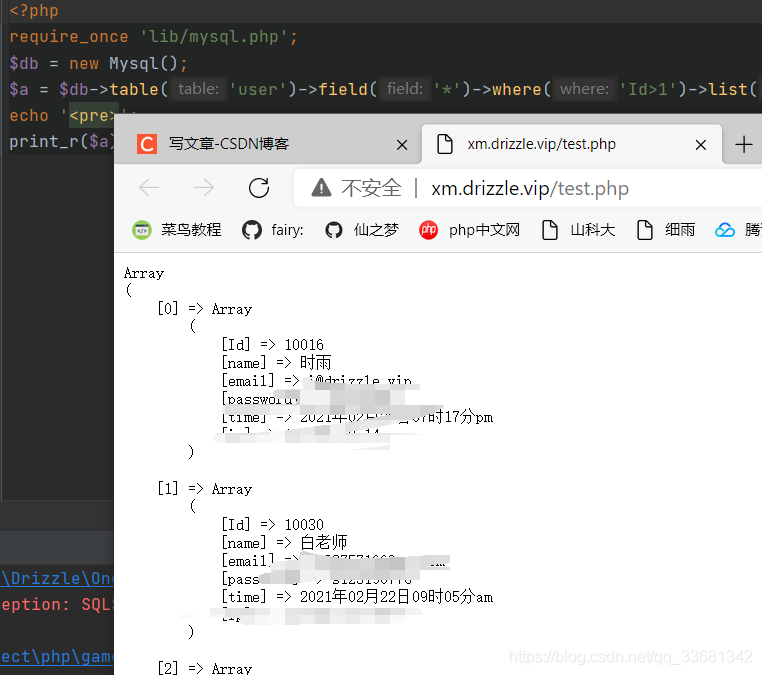Screen dimensions: 762x675
Task: Click the [name] => 时雨 line
Action: (276, 363)
